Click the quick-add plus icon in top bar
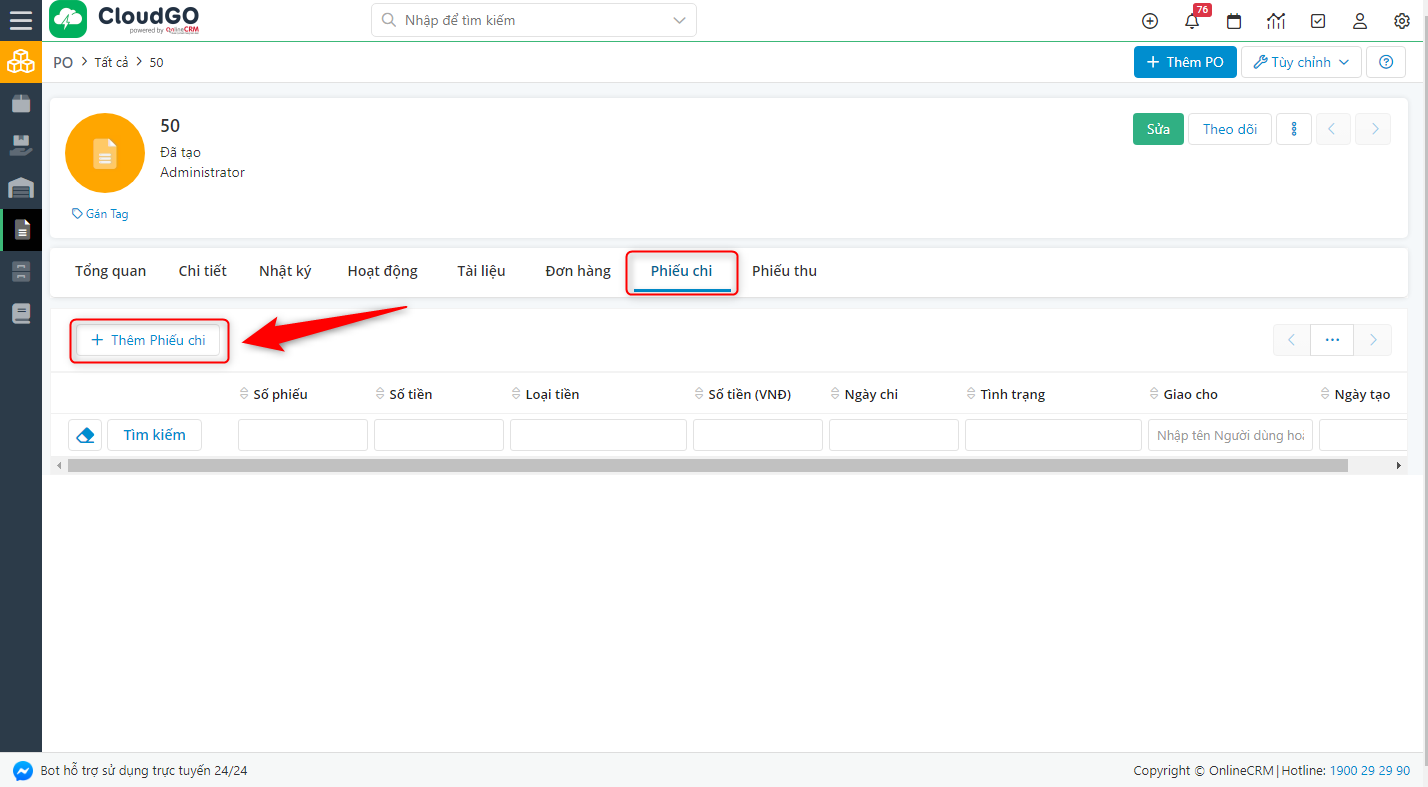Image resolution: width=1428 pixels, height=787 pixels. coord(1150,20)
